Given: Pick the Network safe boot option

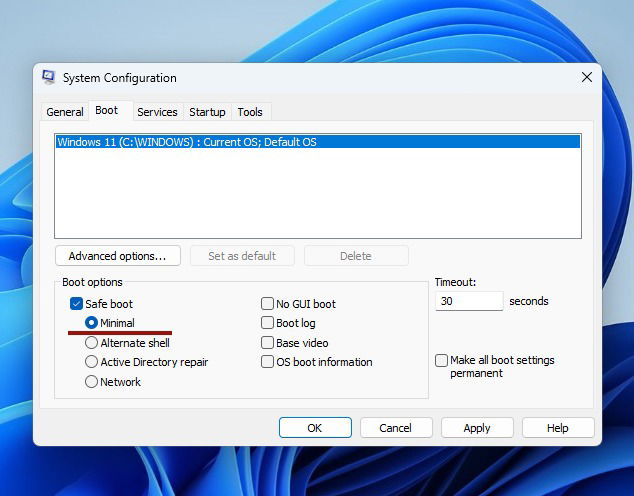Looking at the screenshot, I should (91, 381).
